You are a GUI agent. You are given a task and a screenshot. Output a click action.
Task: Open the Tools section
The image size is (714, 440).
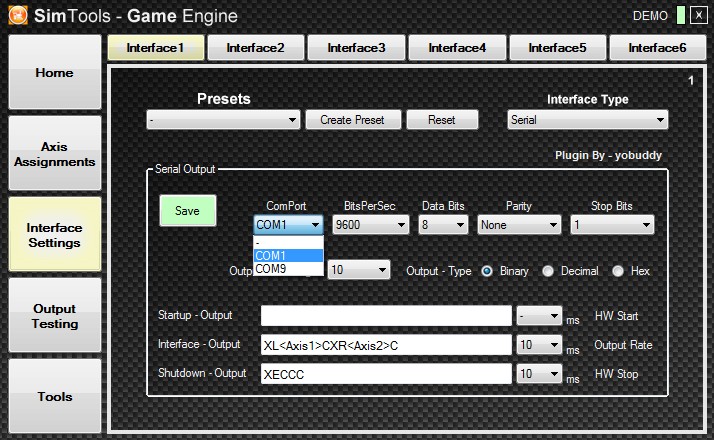pyautogui.click(x=55, y=396)
